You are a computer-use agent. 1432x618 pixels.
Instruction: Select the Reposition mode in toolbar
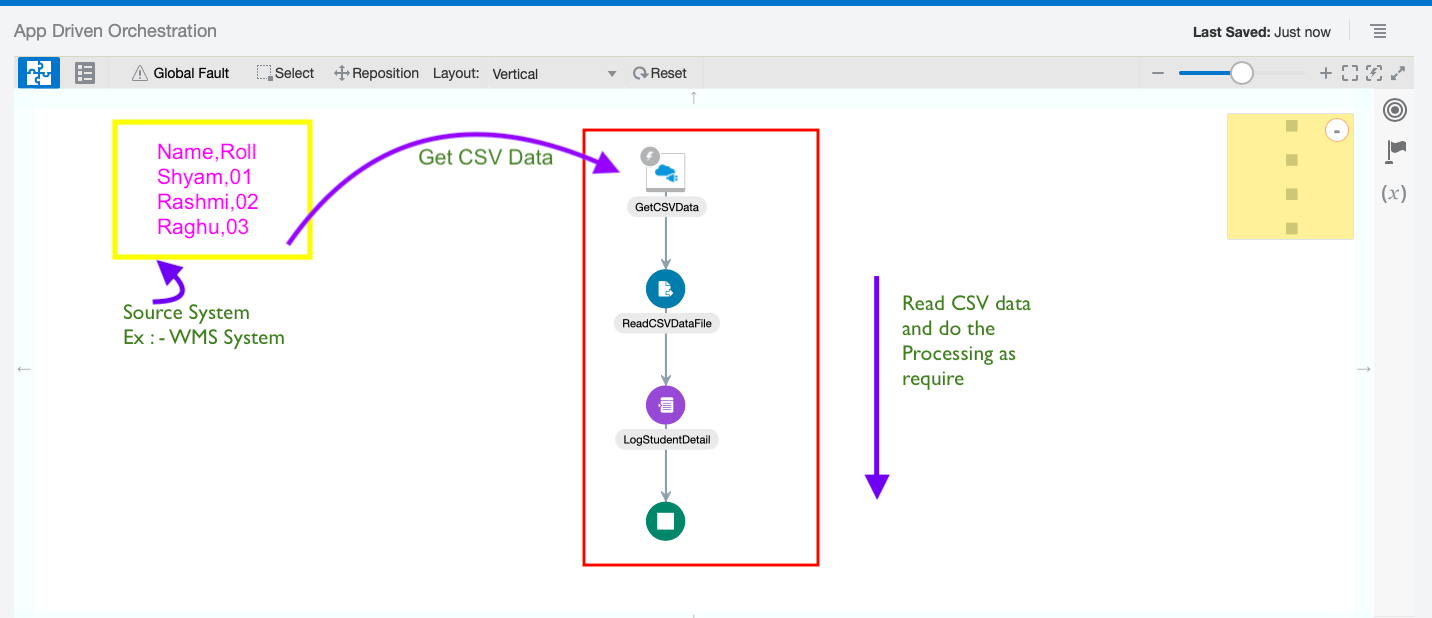click(x=376, y=72)
